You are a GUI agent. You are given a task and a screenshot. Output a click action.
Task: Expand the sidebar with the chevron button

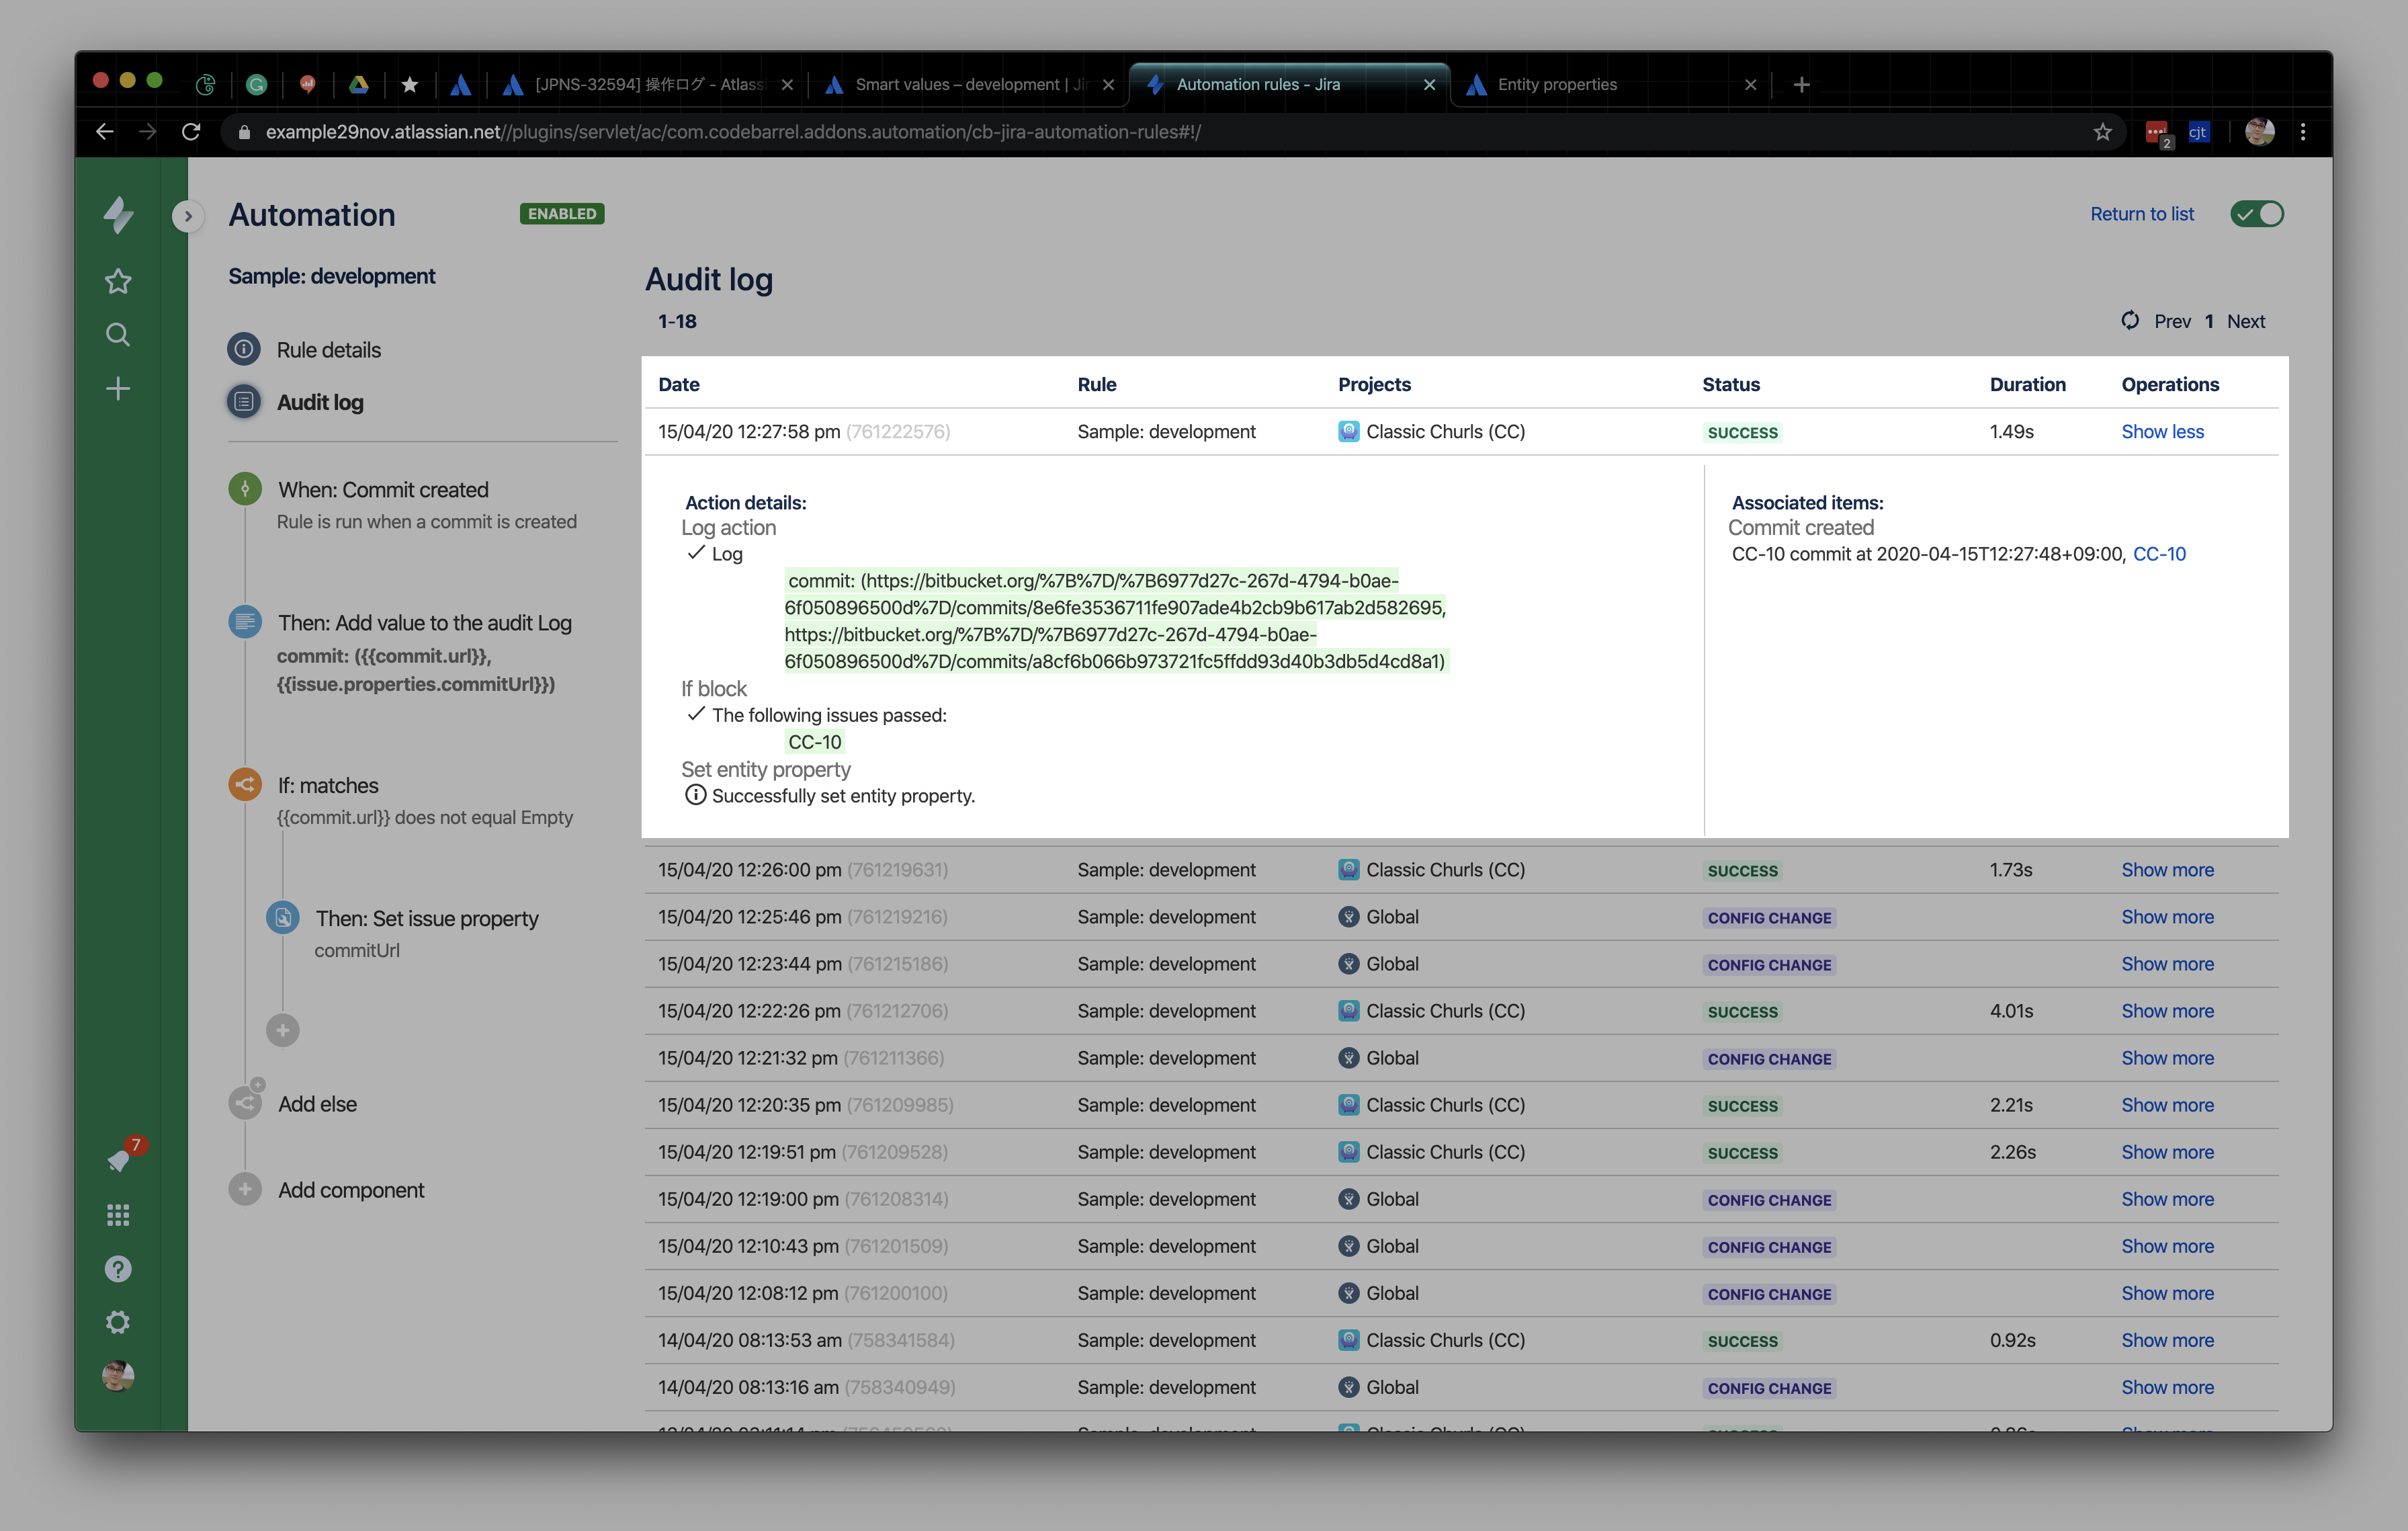coord(187,216)
